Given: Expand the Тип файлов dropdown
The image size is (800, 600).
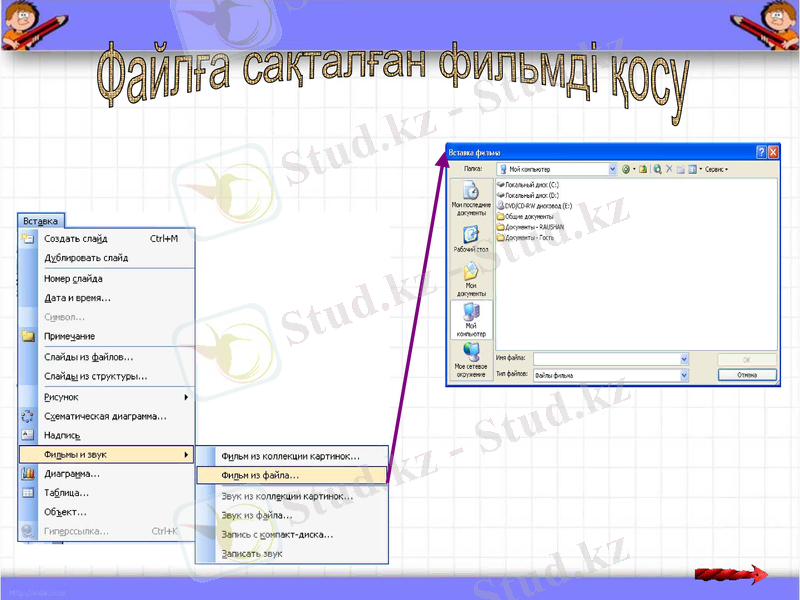Looking at the screenshot, I should (685, 375).
